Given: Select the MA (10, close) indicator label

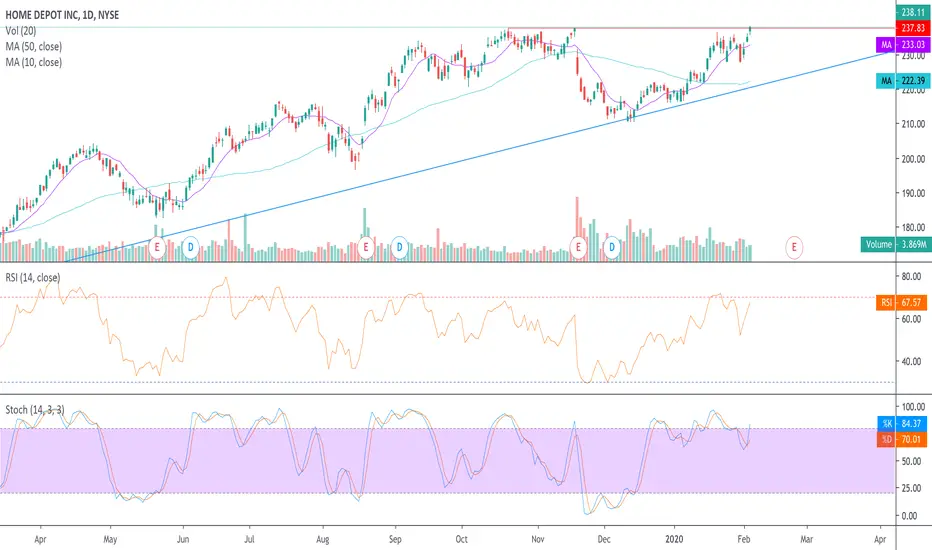Looking at the screenshot, I should (x=33, y=62).
